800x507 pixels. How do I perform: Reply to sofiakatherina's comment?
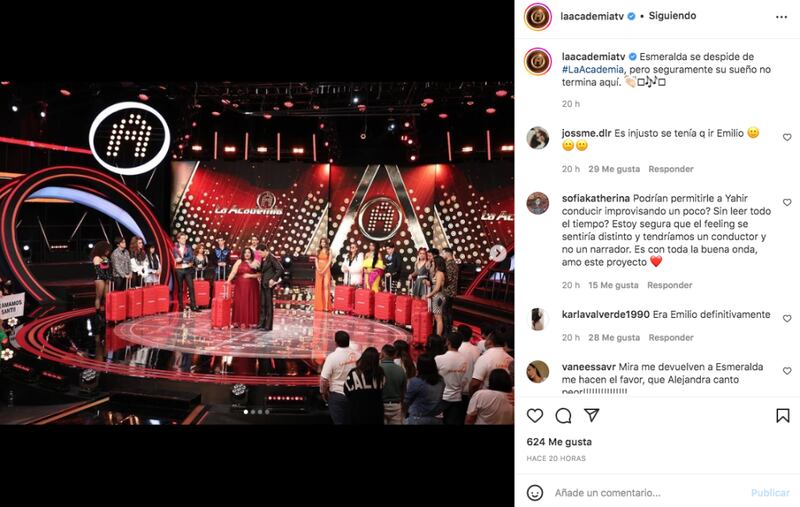pyautogui.click(x=669, y=285)
